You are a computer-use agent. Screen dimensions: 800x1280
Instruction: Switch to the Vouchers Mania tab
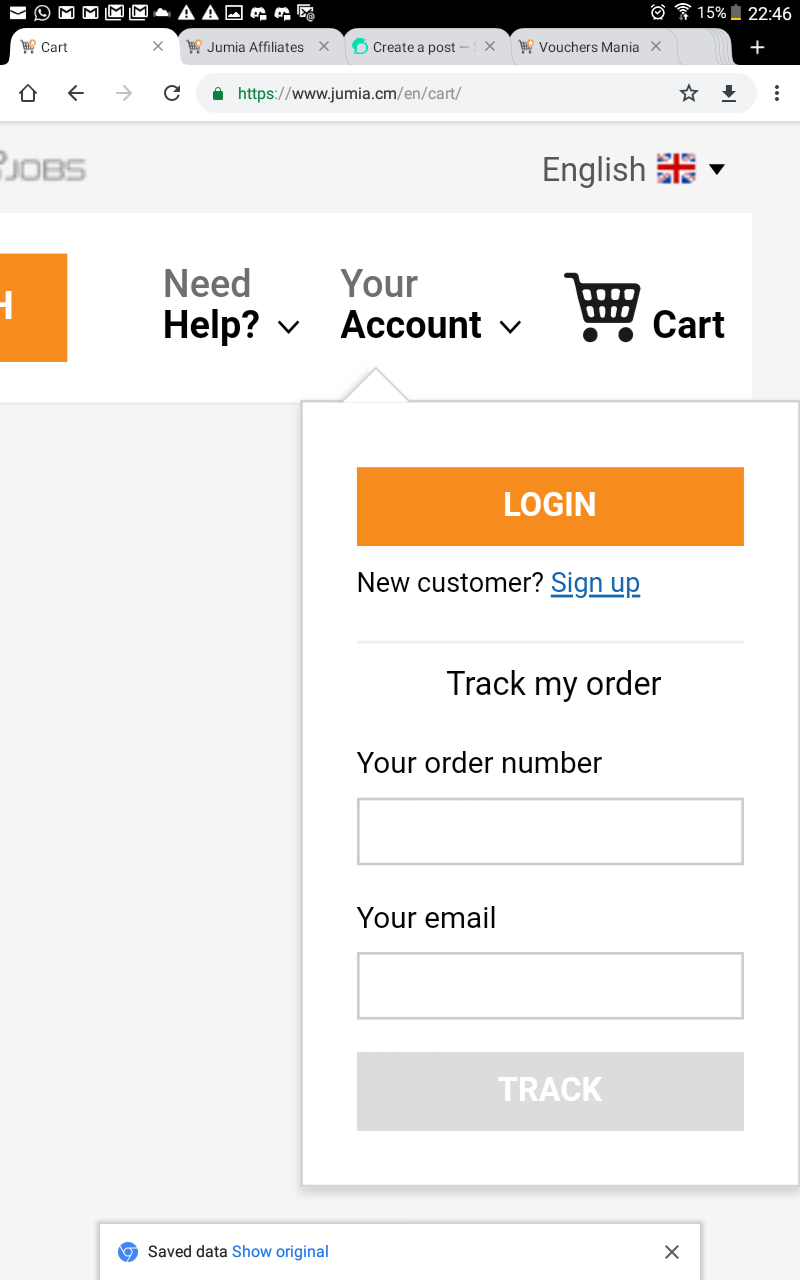point(589,47)
